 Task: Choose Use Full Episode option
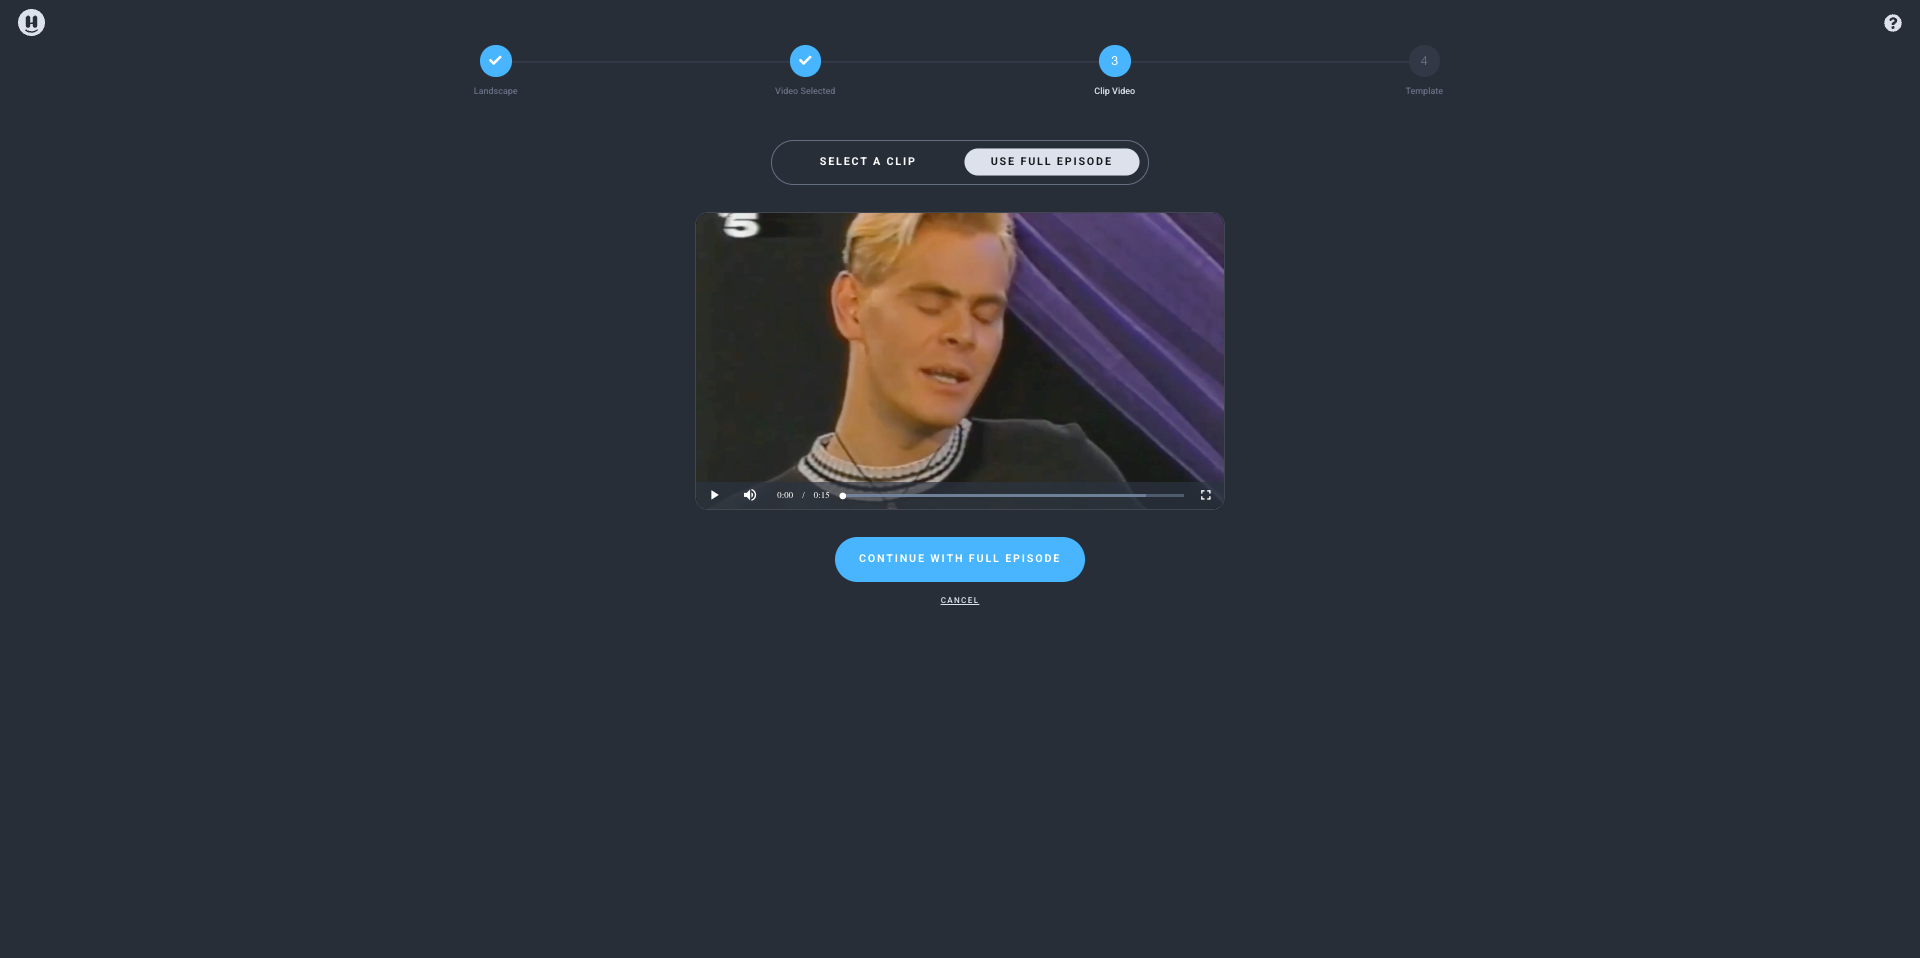coord(1051,162)
